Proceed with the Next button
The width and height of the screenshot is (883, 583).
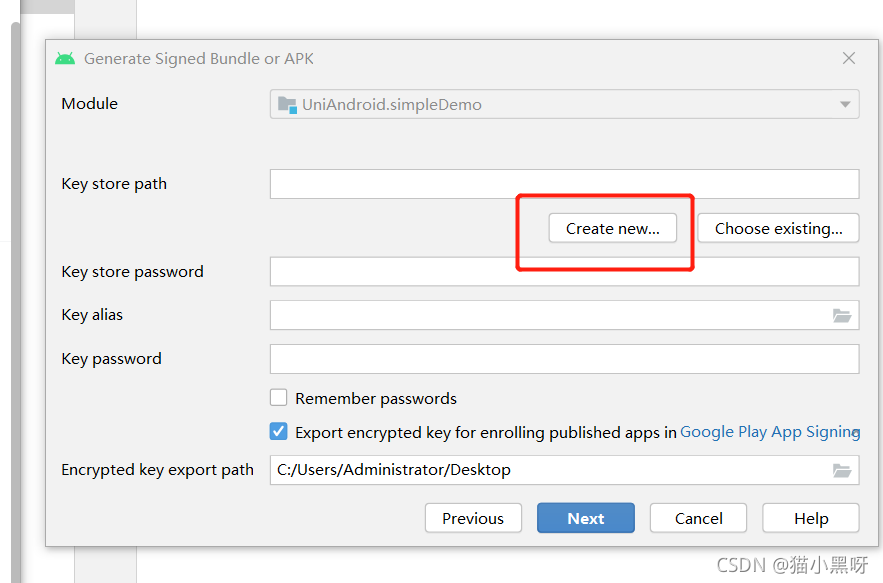pos(586,518)
